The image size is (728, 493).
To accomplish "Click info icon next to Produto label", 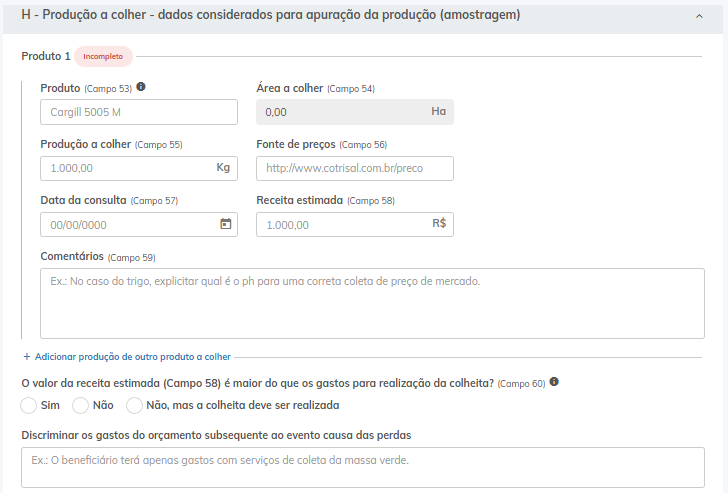I will coord(141,87).
